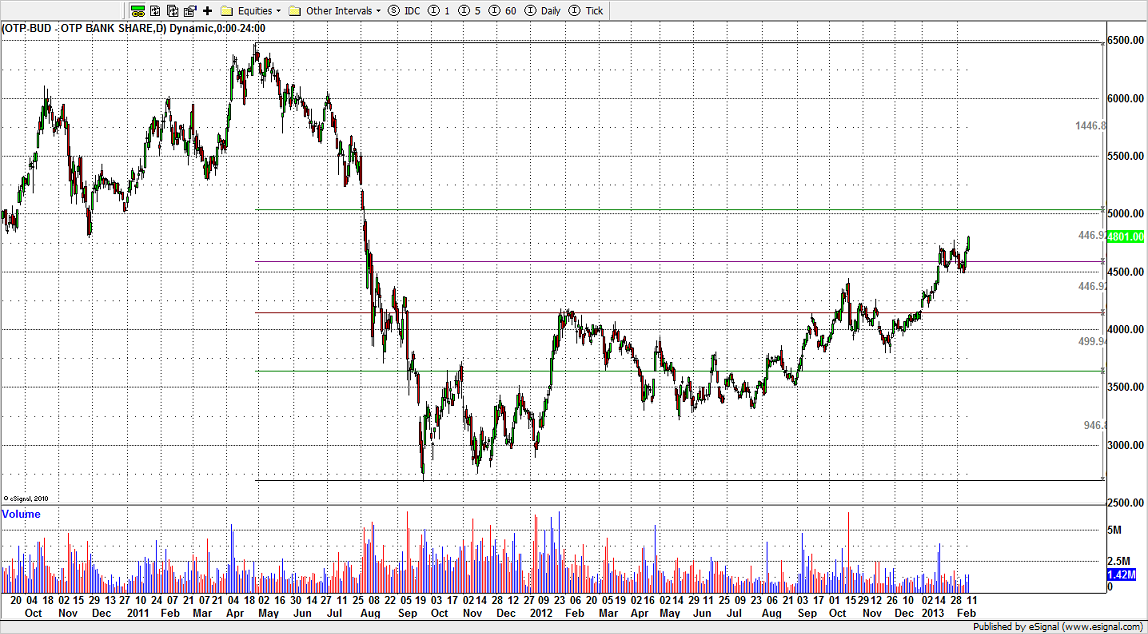
Task: Select the red horizontal line handle near 4150
Action: (1102, 313)
